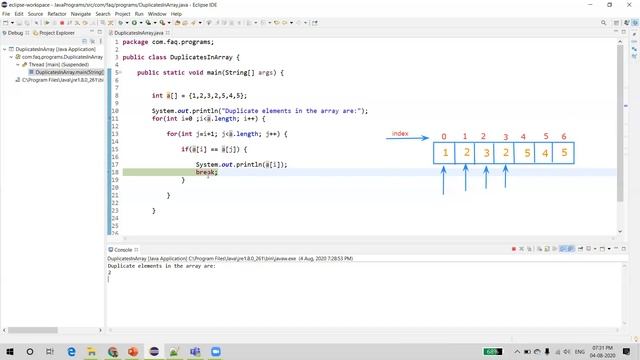
Task: Stop debugging with the main toolbar Terminate icon
Action: coord(62,23)
